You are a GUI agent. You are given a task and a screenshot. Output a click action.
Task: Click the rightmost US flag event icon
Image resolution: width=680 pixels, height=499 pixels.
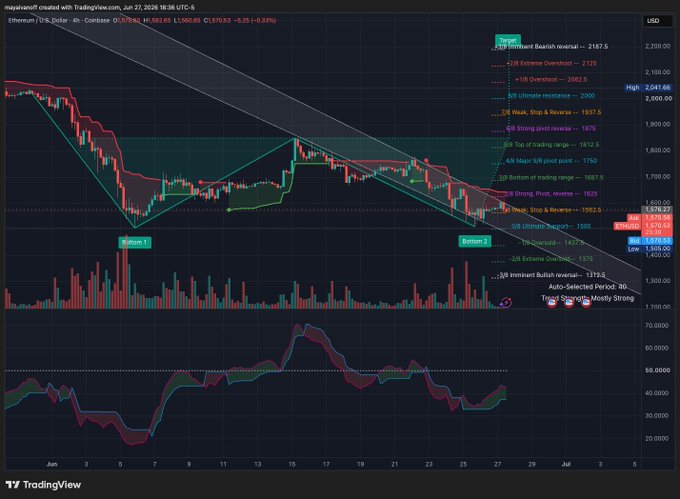pos(586,303)
